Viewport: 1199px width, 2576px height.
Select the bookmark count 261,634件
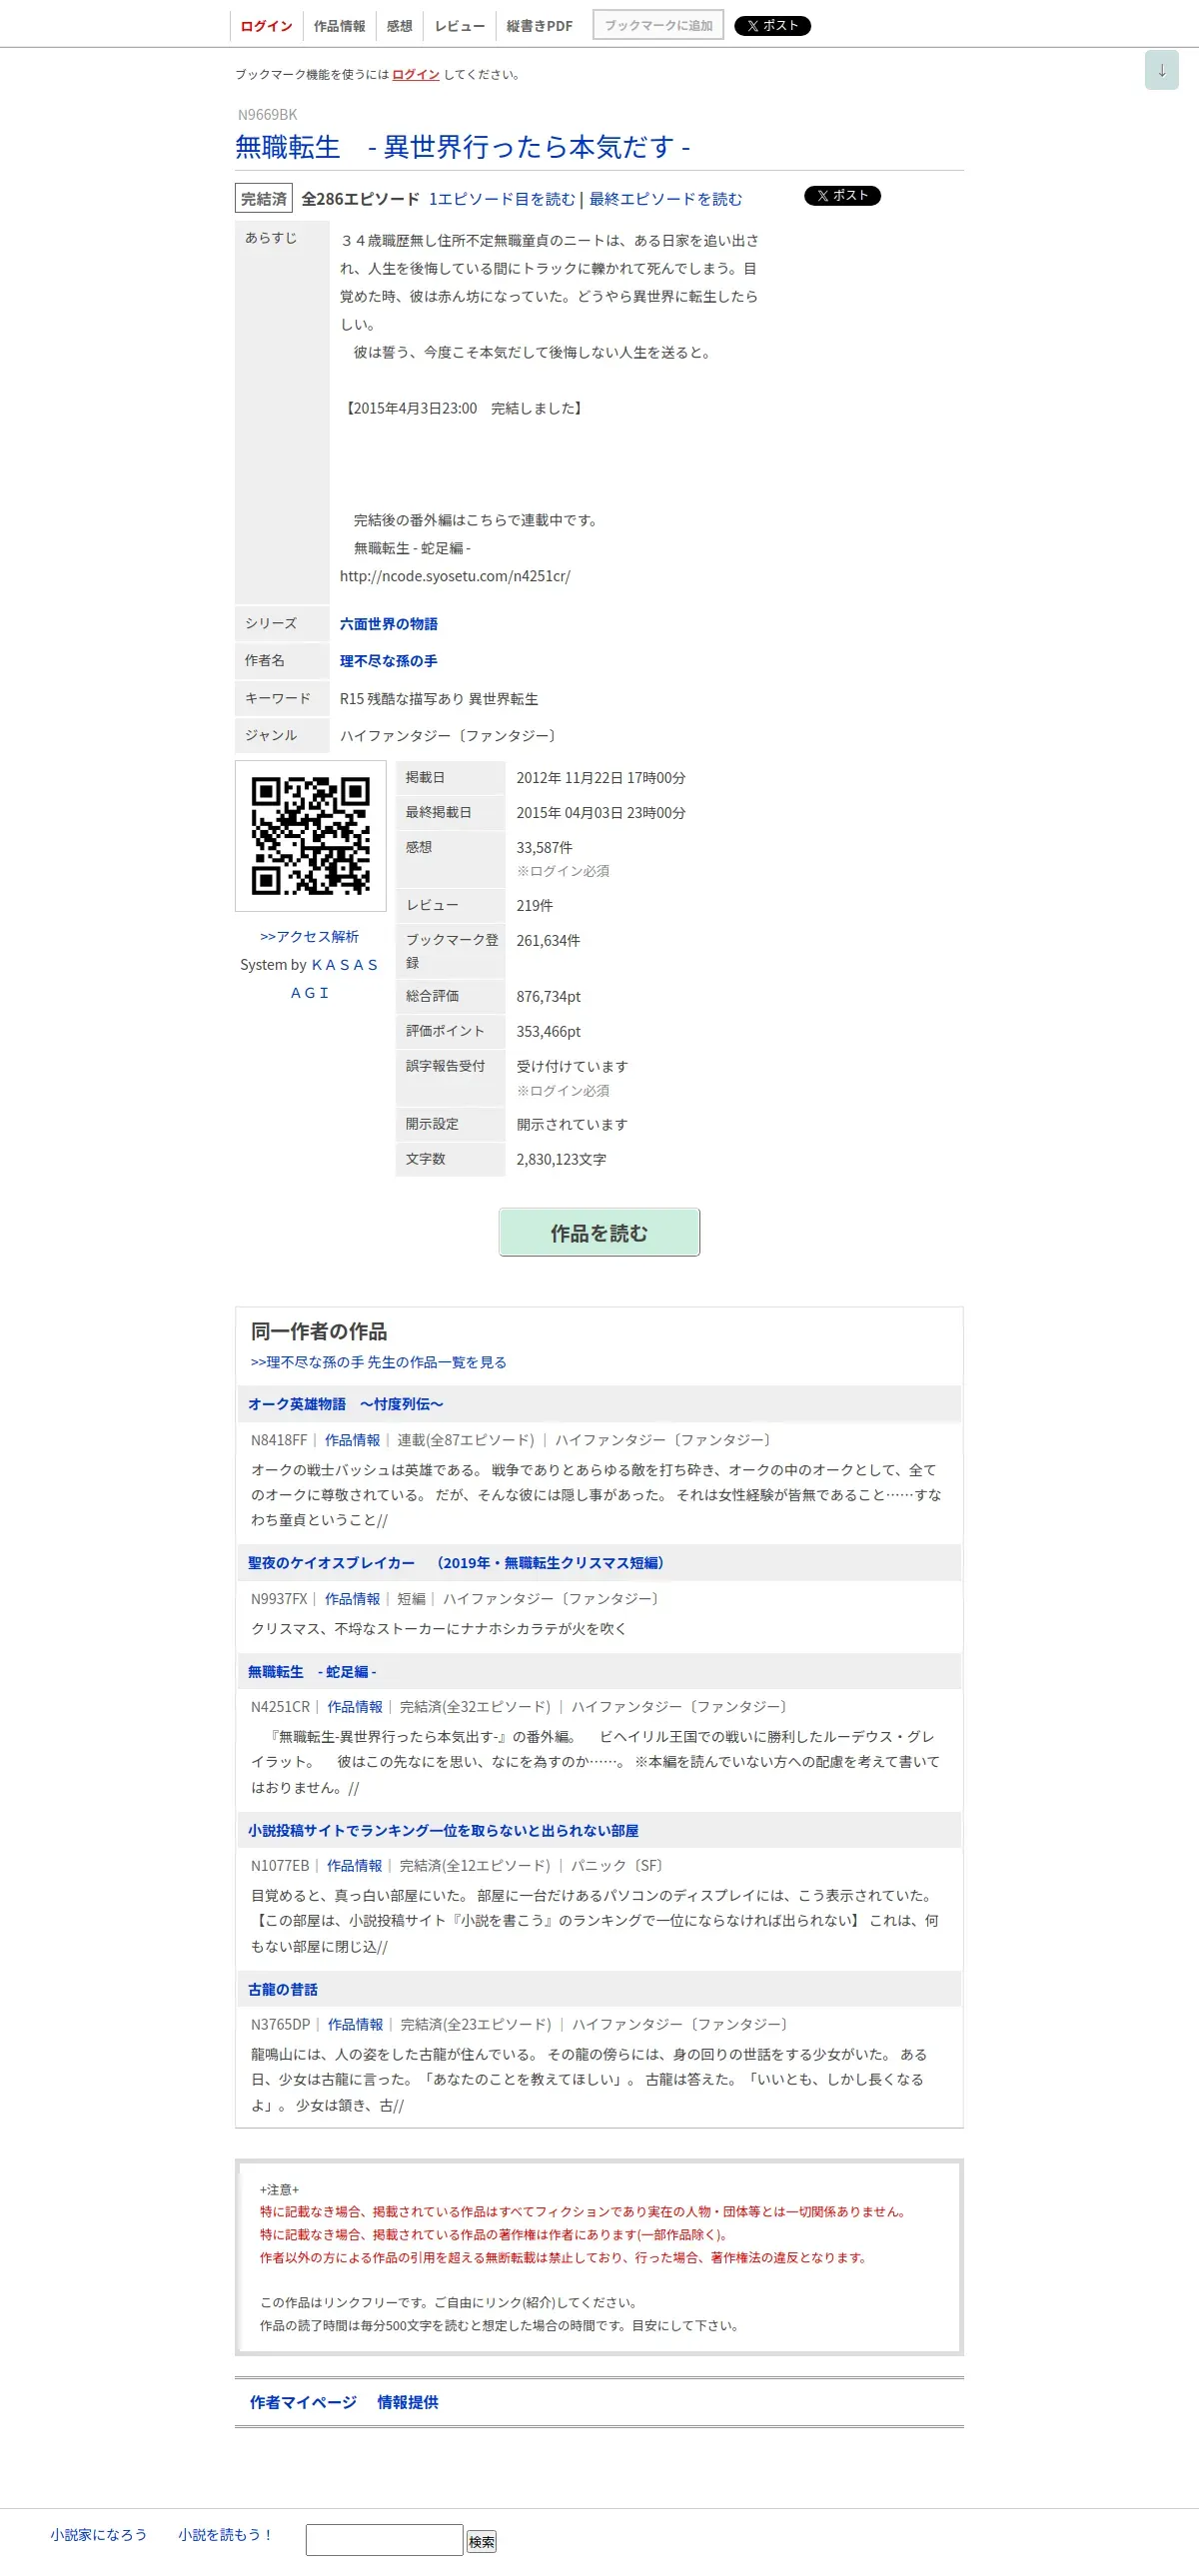pyautogui.click(x=548, y=941)
